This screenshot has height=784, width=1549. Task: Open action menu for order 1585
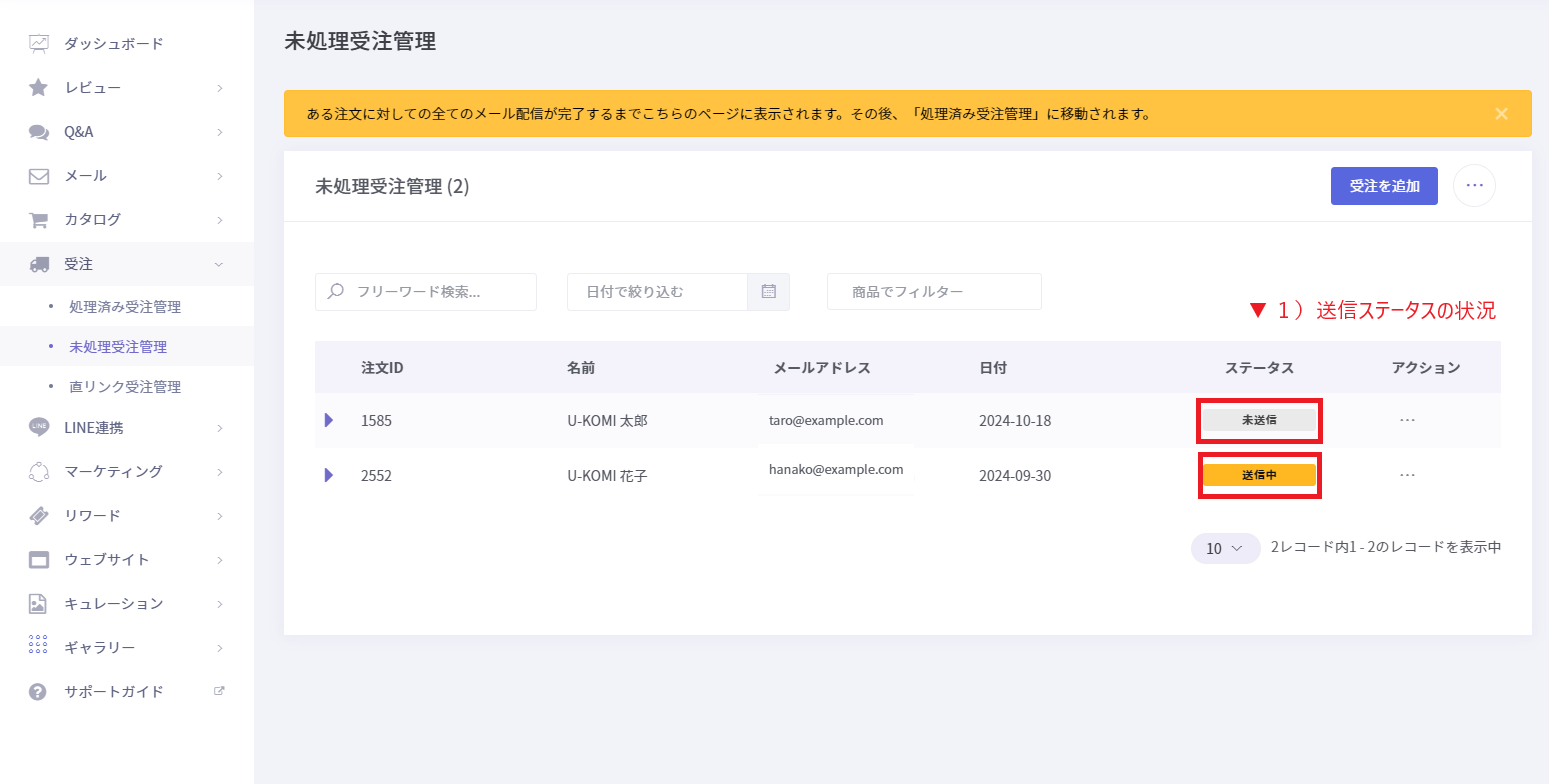click(x=1407, y=420)
